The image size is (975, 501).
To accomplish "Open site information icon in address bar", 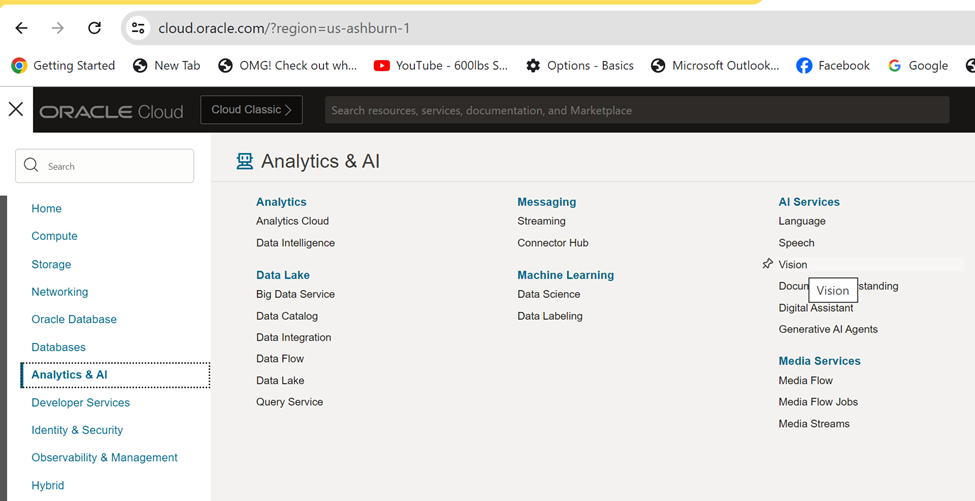I will (x=138, y=28).
